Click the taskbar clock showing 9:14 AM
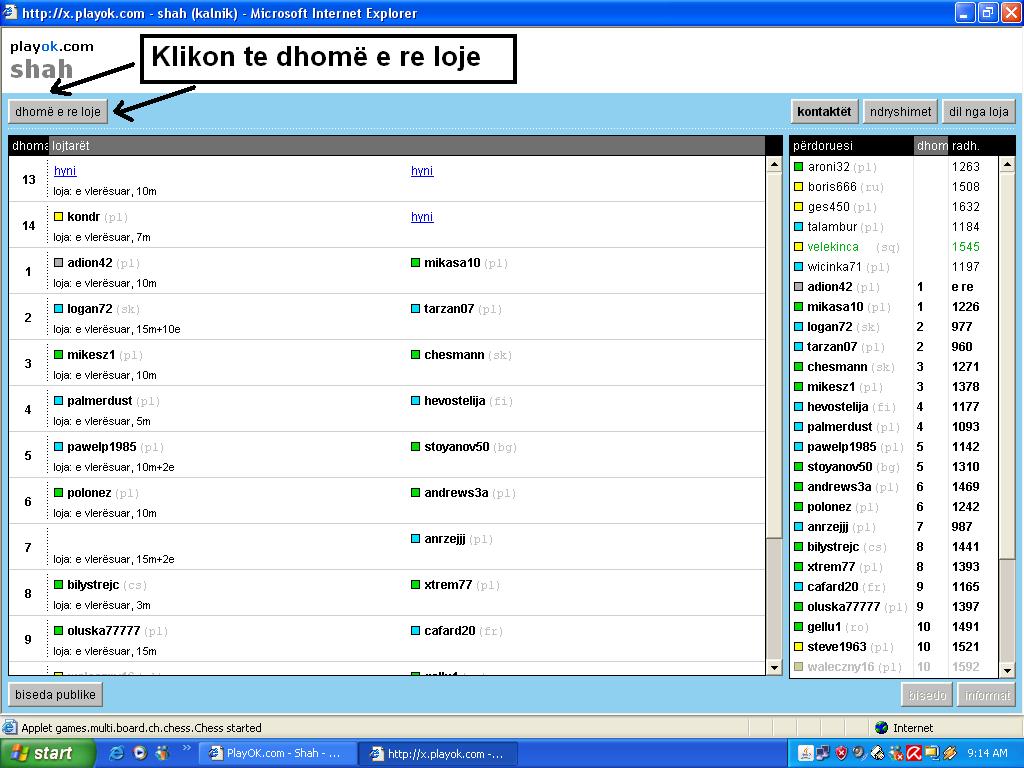Viewport: 1024px width, 768px height. point(987,754)
